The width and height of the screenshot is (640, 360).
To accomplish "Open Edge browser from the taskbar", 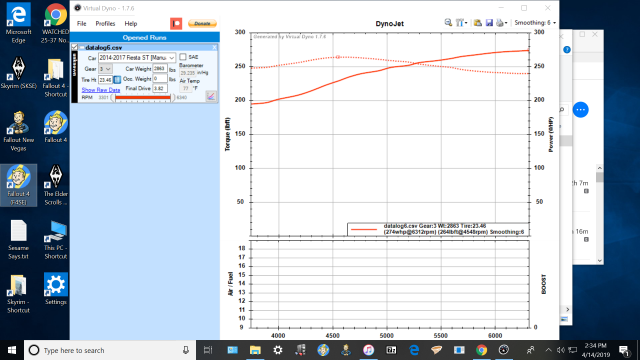I will coord(414,350).
